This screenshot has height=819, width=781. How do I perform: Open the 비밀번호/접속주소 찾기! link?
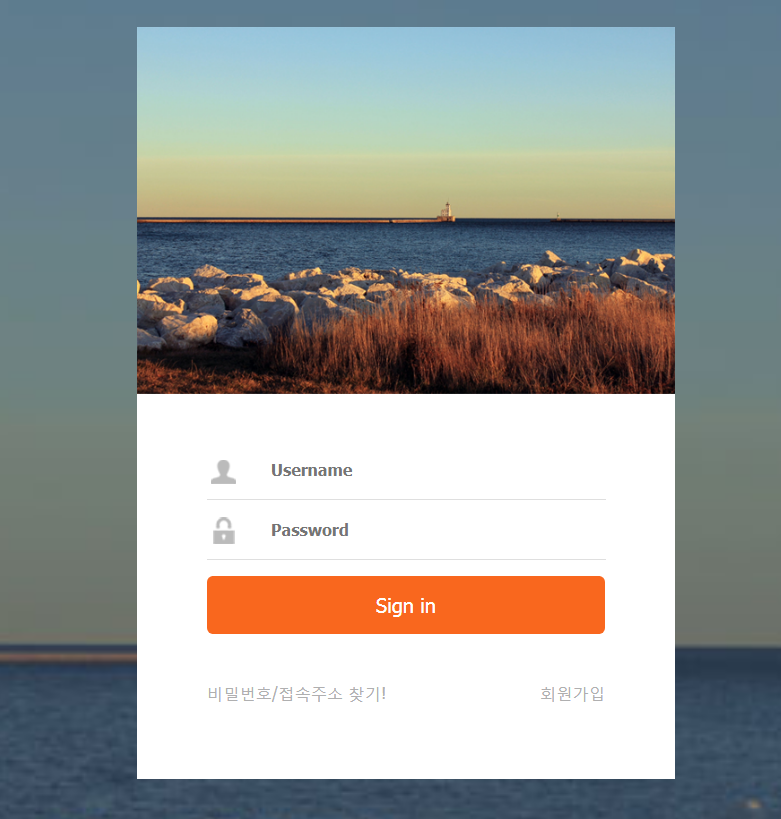click(x=297, y=694)
